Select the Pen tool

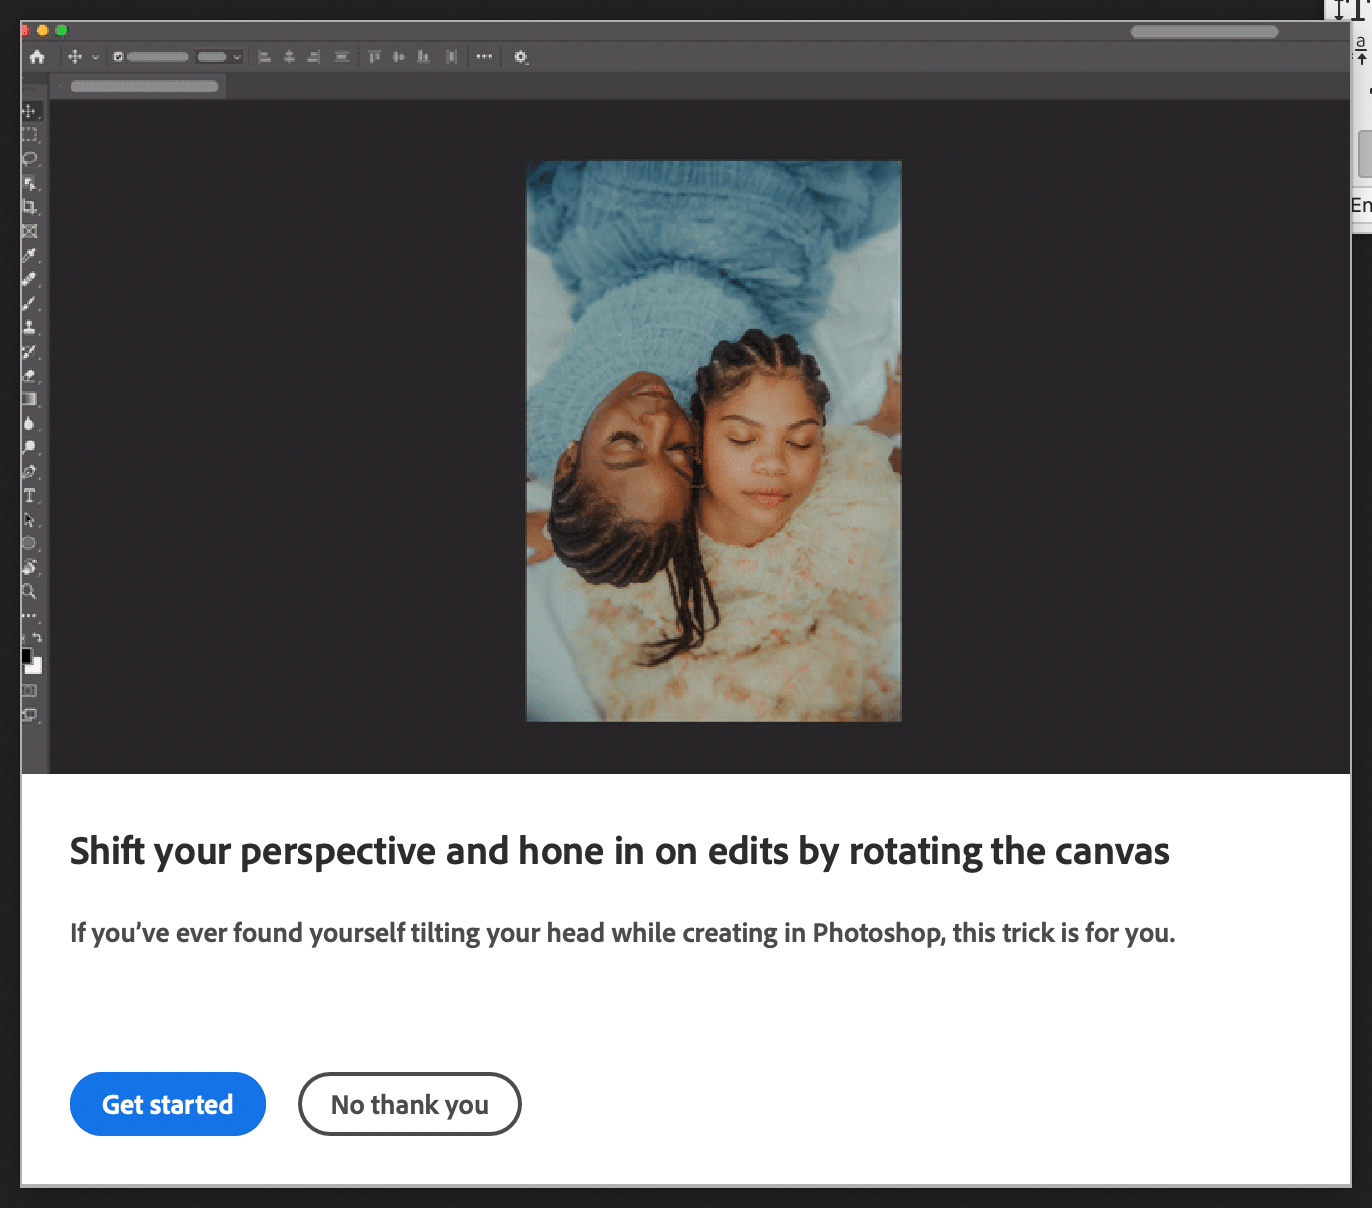(29, 472)
